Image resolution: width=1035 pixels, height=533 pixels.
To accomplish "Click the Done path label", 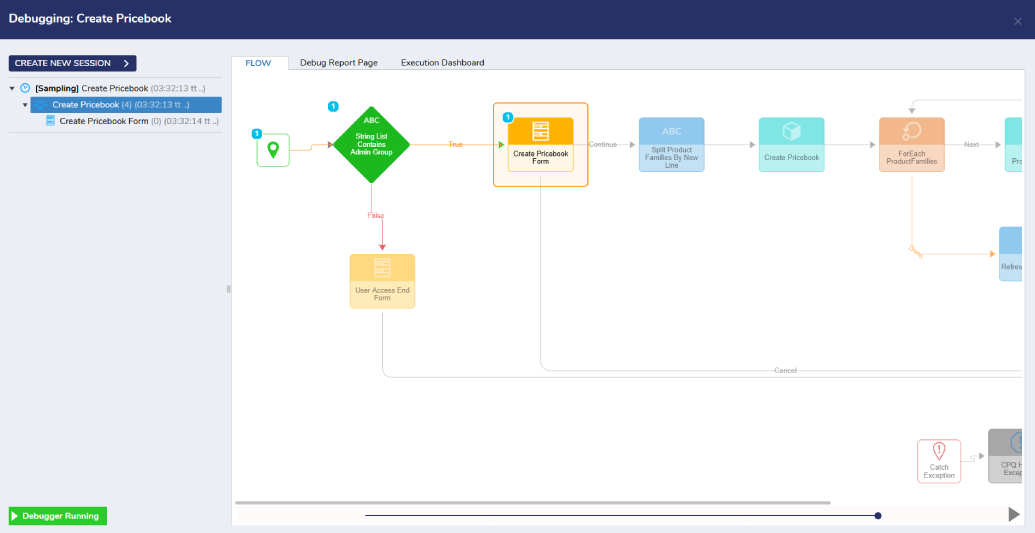I will coord(916,251).
